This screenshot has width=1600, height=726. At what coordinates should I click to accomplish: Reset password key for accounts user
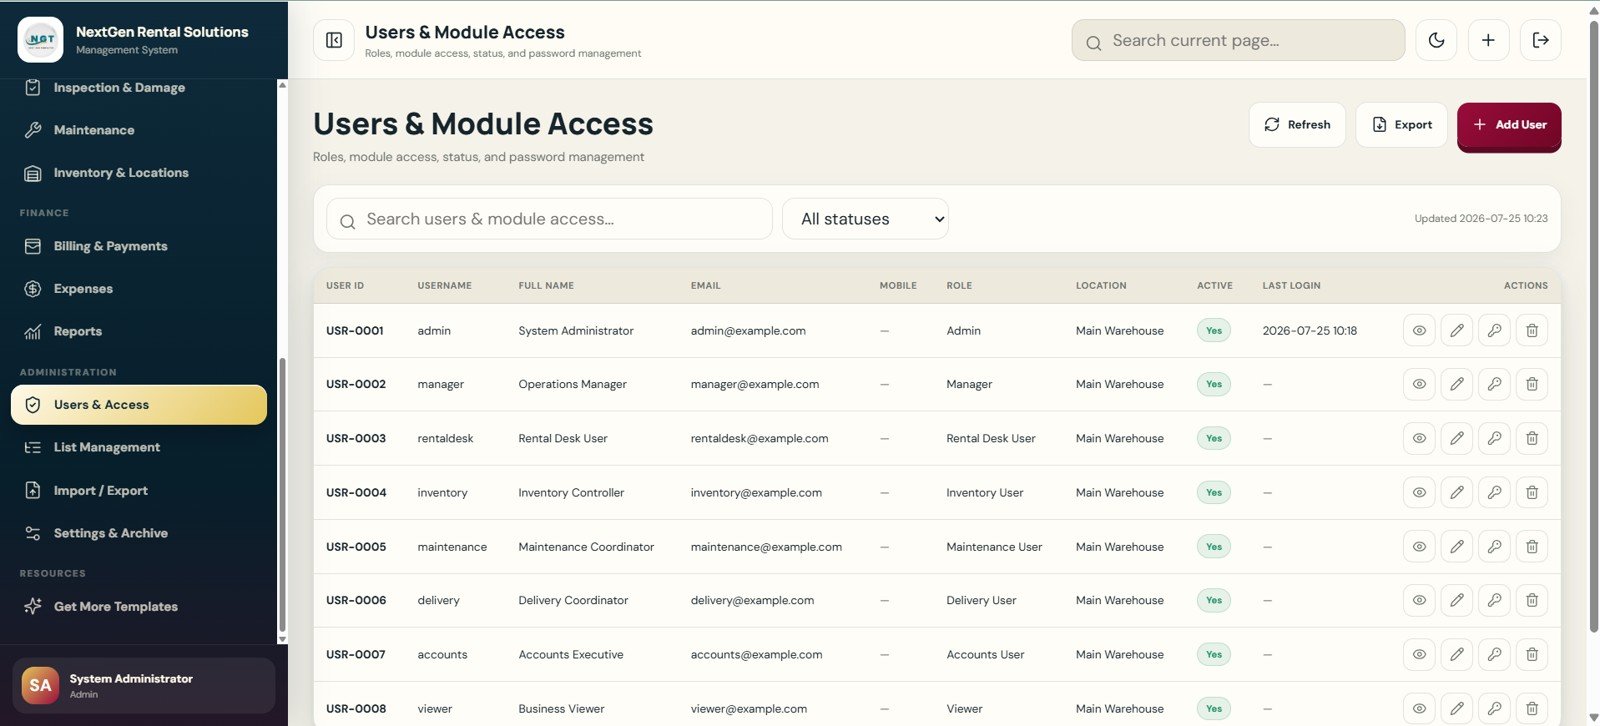tap(1494, 654)
